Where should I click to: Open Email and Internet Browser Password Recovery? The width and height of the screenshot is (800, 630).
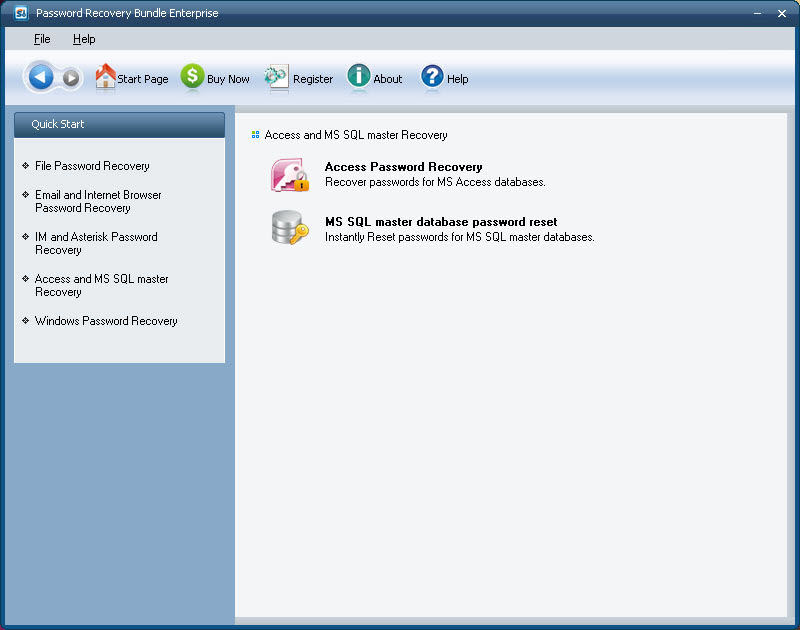click(x=98, y=201)
